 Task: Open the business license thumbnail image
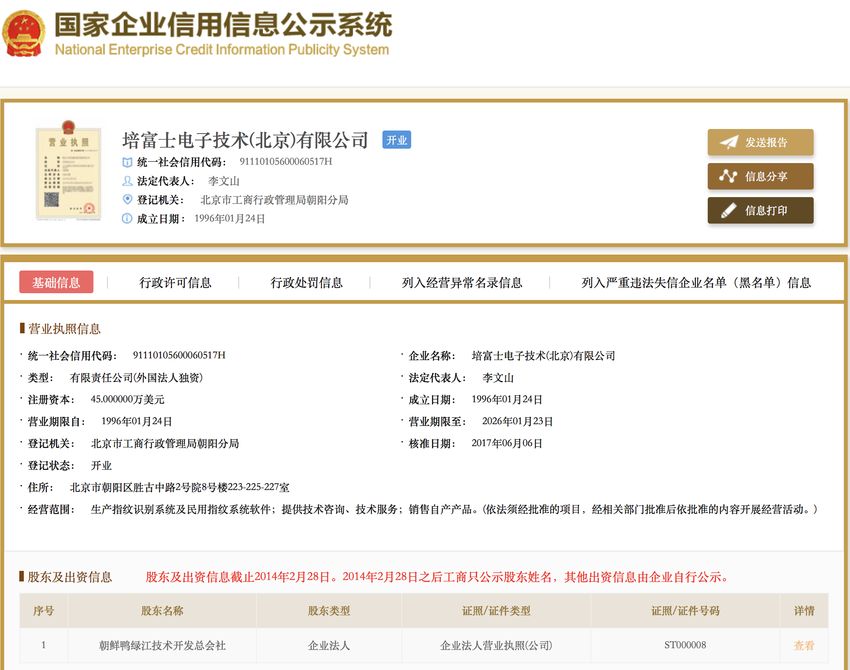click(x=68, y=171)
